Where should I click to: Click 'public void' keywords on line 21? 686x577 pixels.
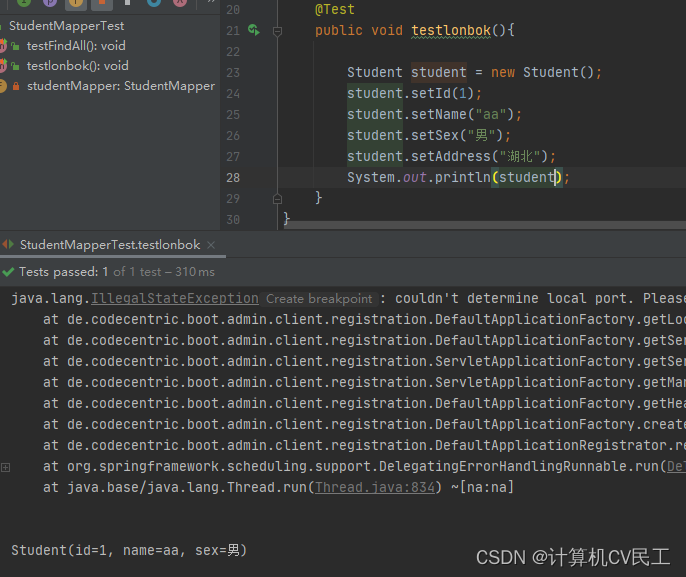pyautogui.click(x=359, y=30)
